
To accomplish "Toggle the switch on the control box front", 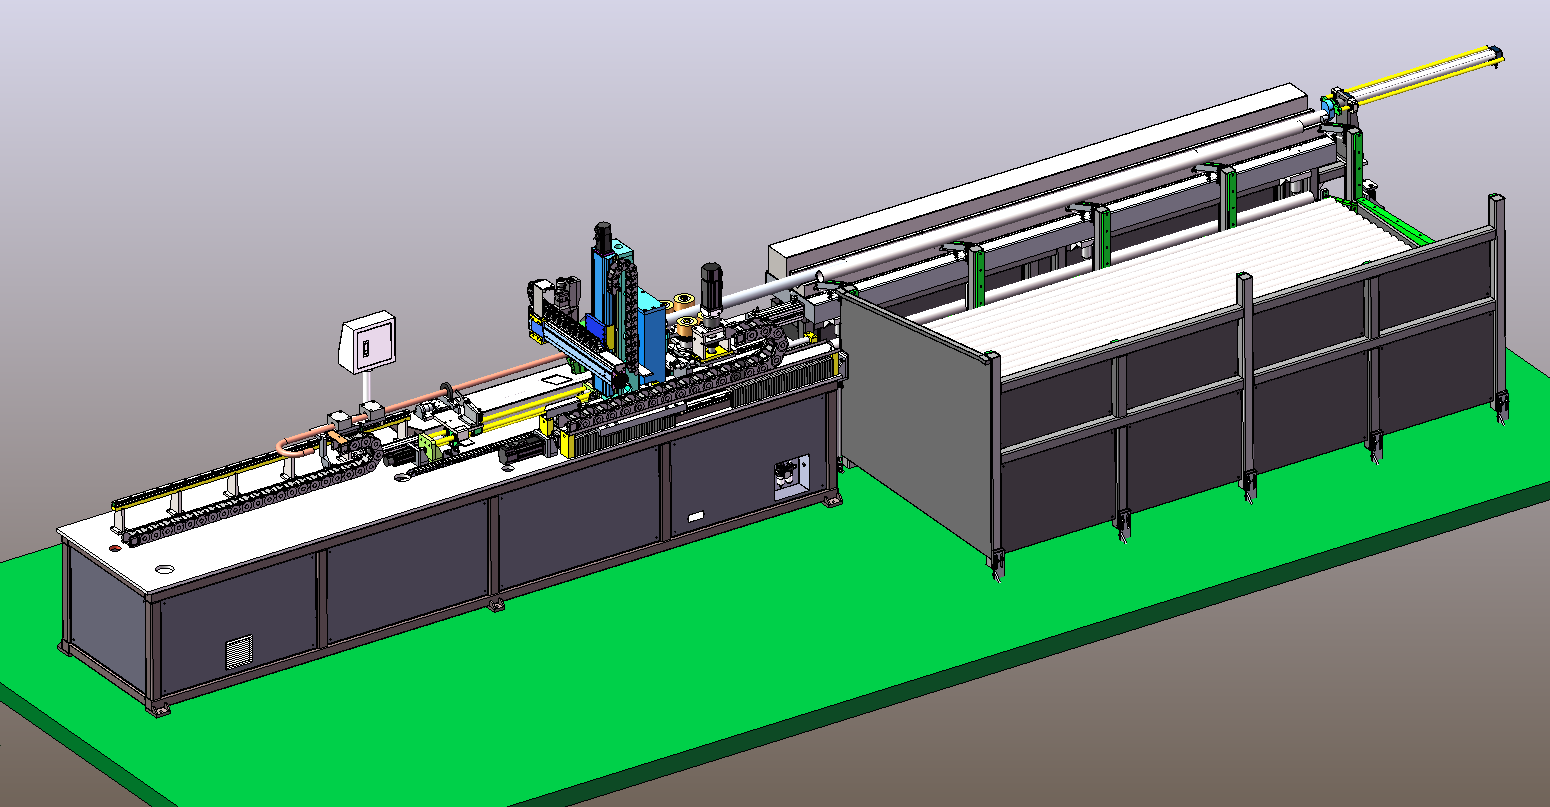I will [365, 349].
